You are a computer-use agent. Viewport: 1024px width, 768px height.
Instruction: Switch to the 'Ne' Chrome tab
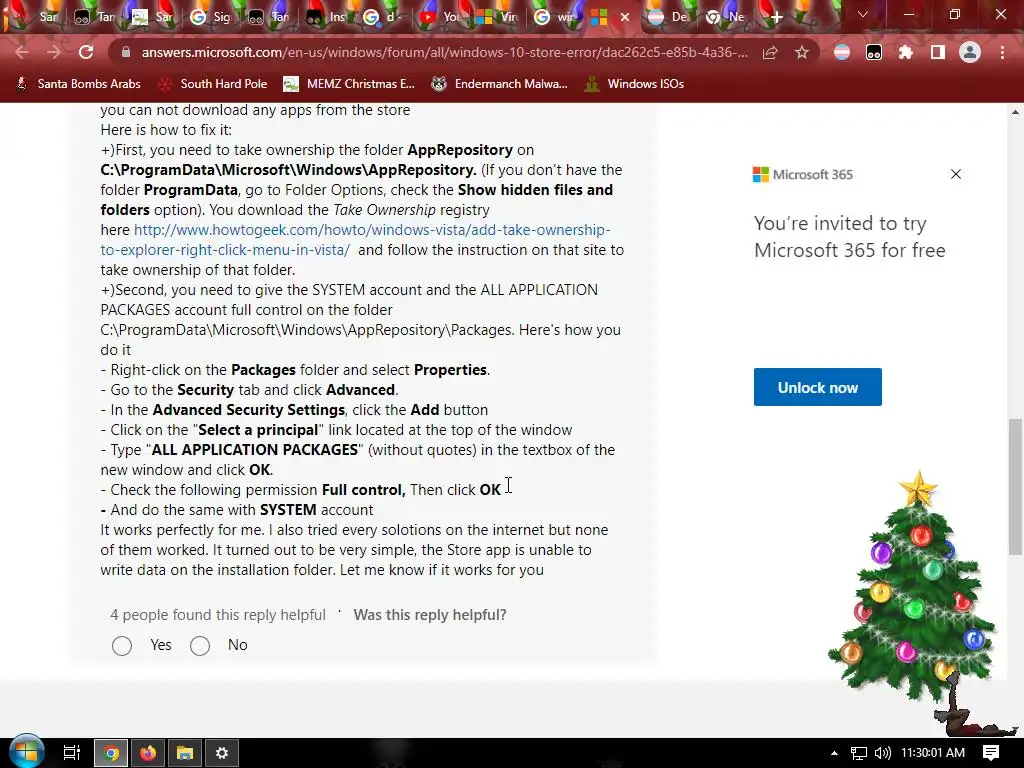pyautogui.click(x=726, y=17)
